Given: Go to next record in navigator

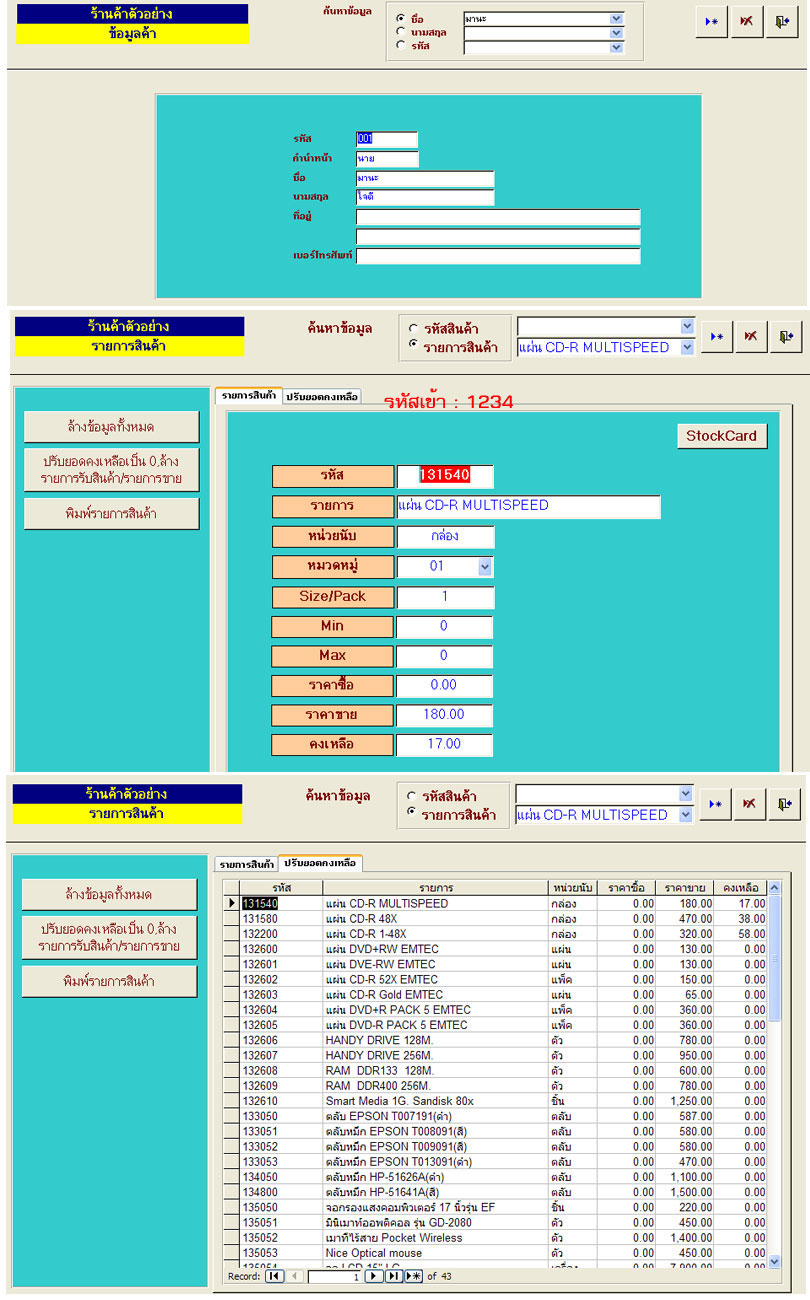Looking at the screenshot, I should (x=374, y=1277).
